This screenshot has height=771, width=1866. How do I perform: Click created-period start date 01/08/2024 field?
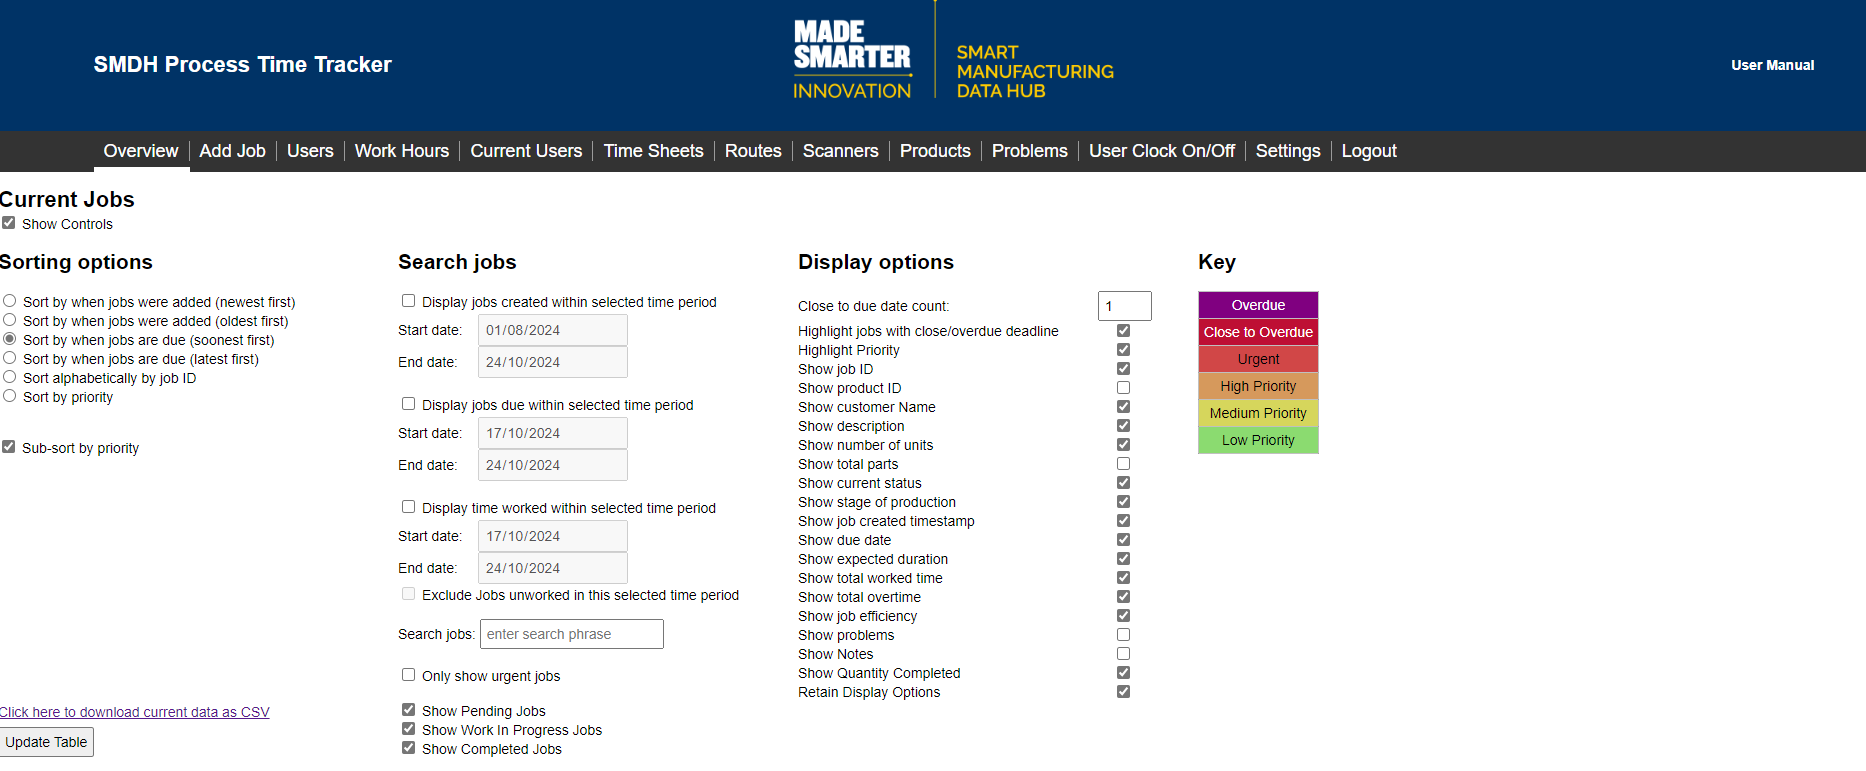click(x=553, y=330)
